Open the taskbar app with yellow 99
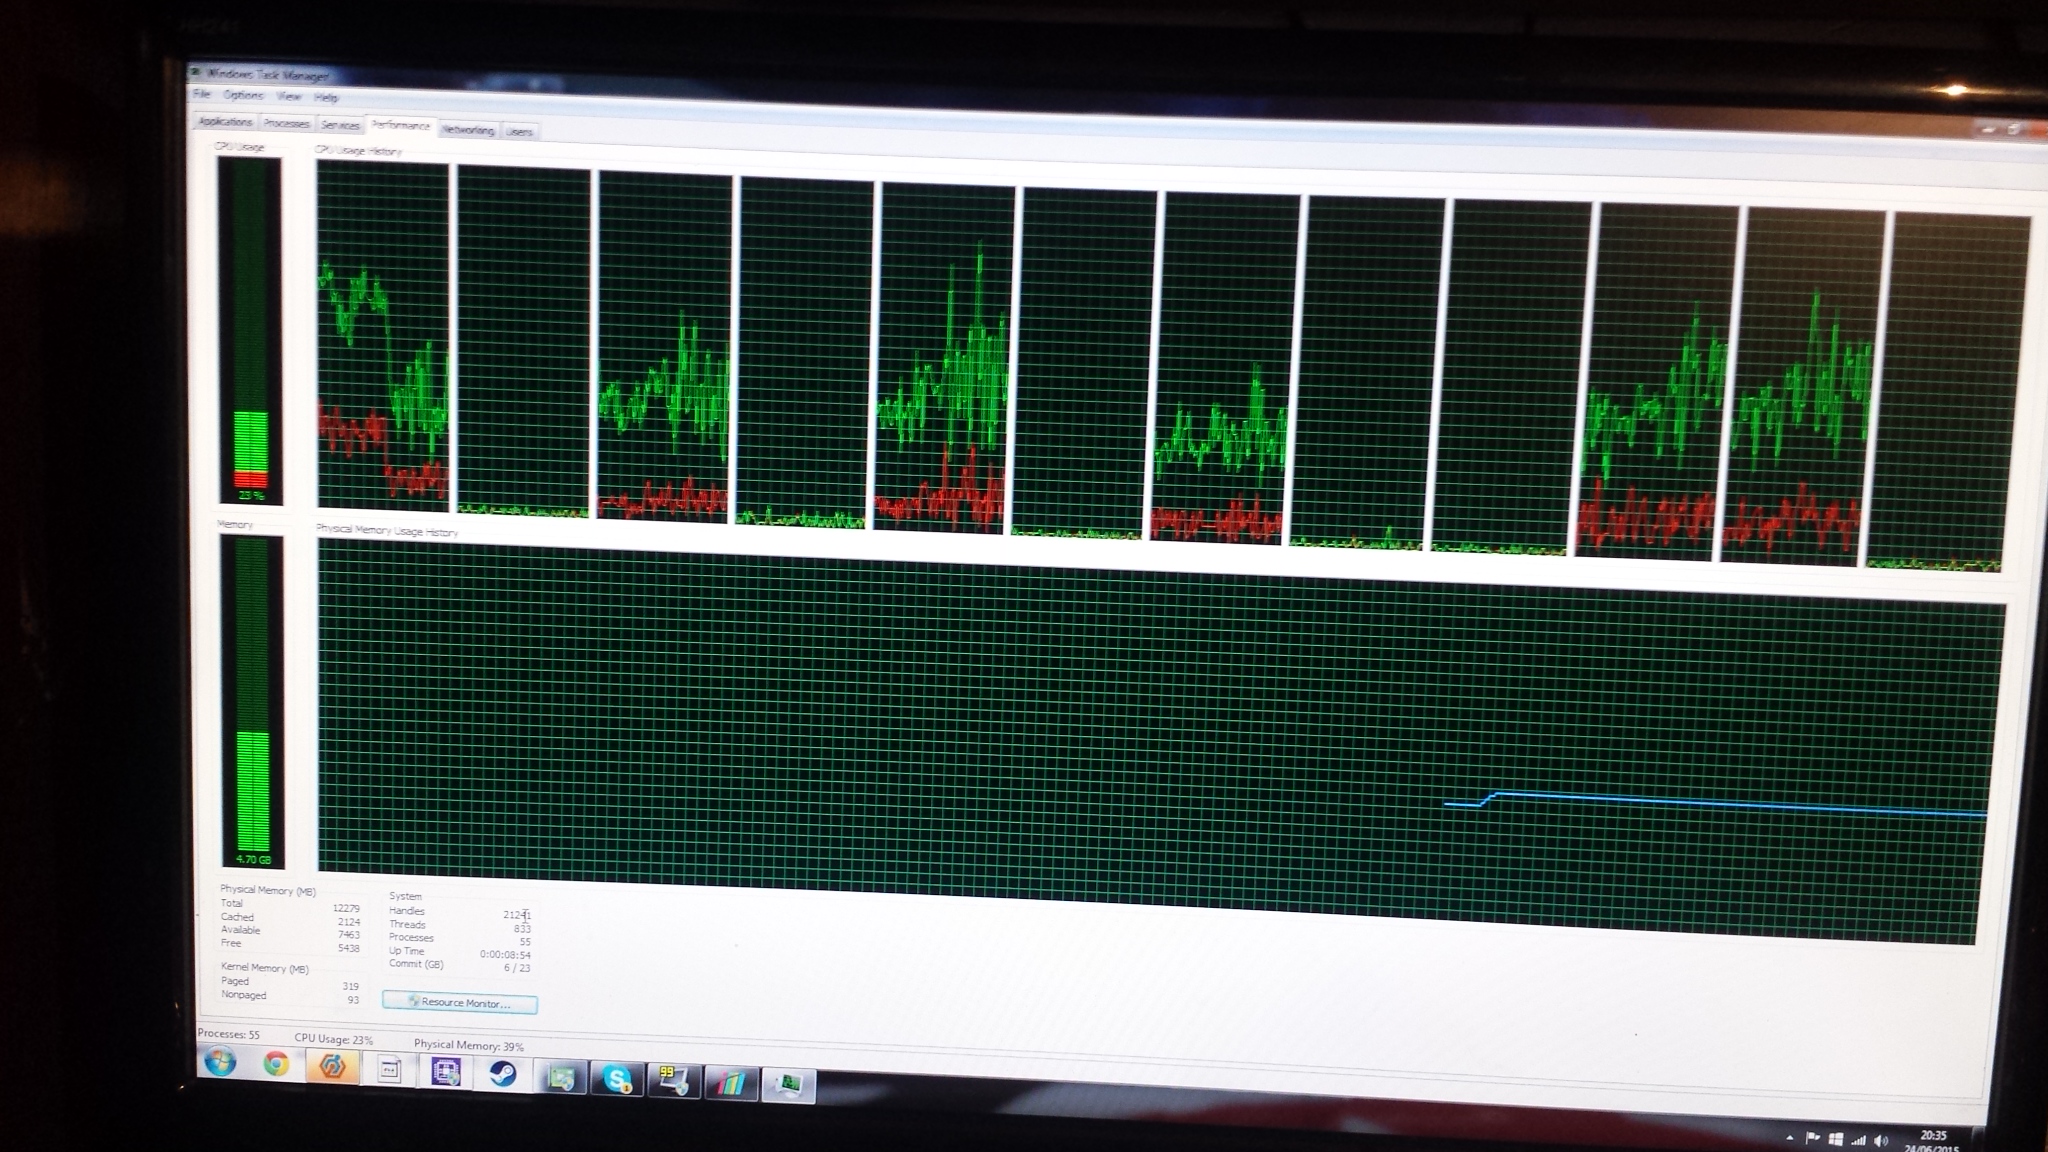This screenshot has width=2048, height=1152. click(672, 1080)
